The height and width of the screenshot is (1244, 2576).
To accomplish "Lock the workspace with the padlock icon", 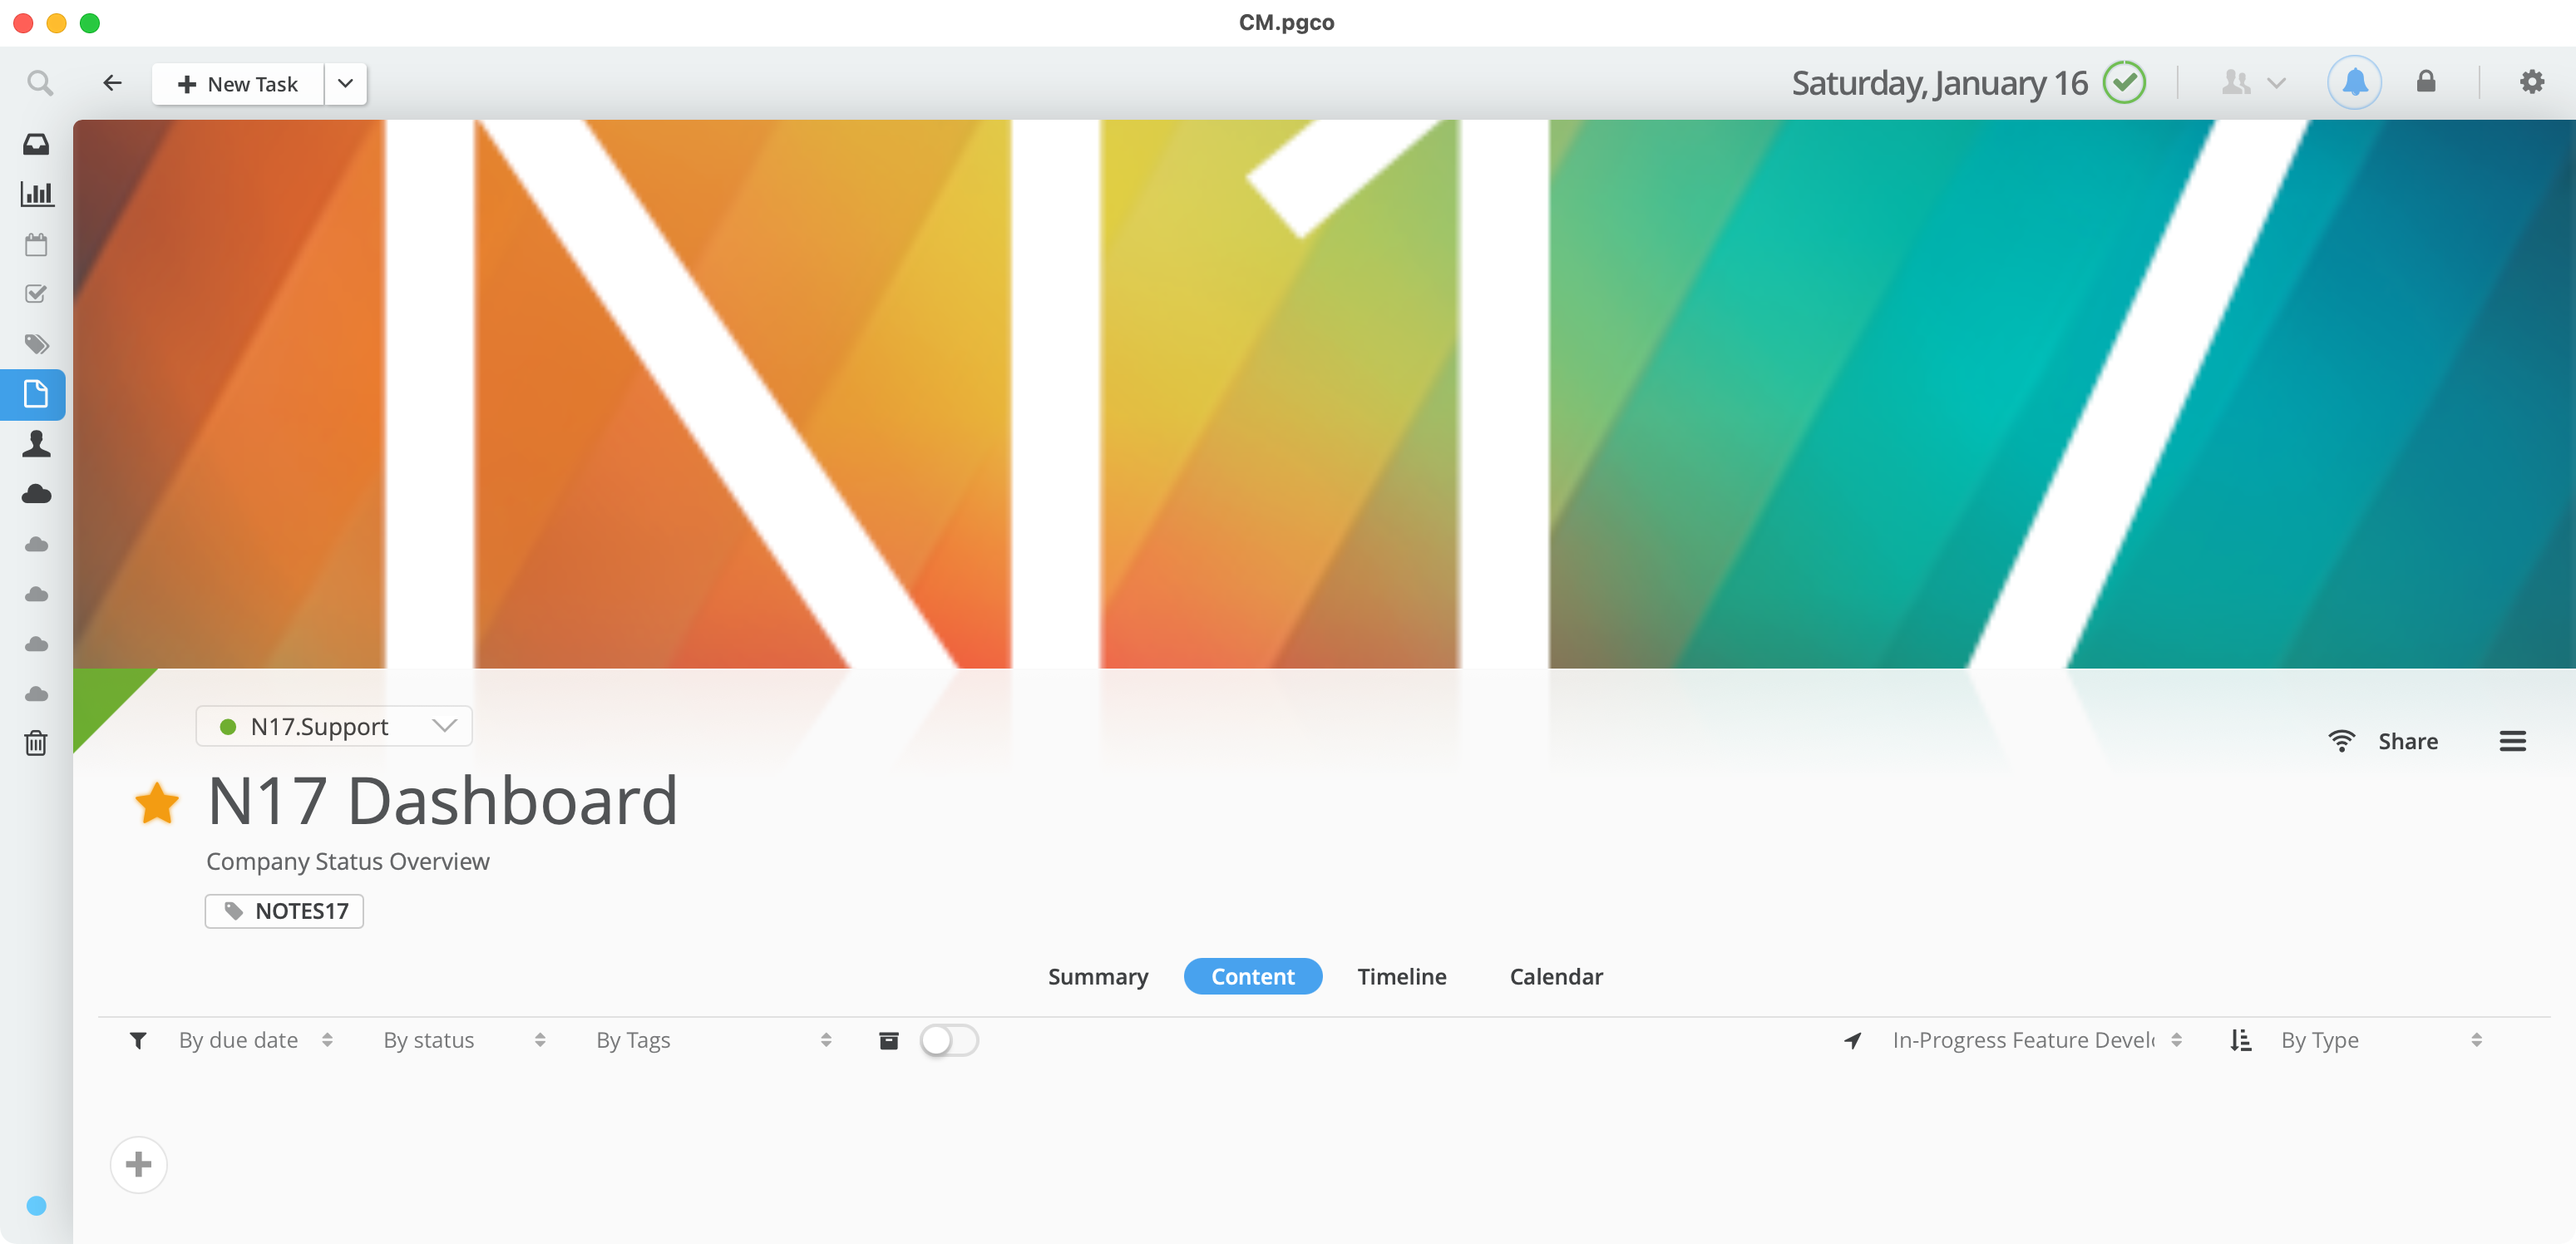I will 2426,82.
